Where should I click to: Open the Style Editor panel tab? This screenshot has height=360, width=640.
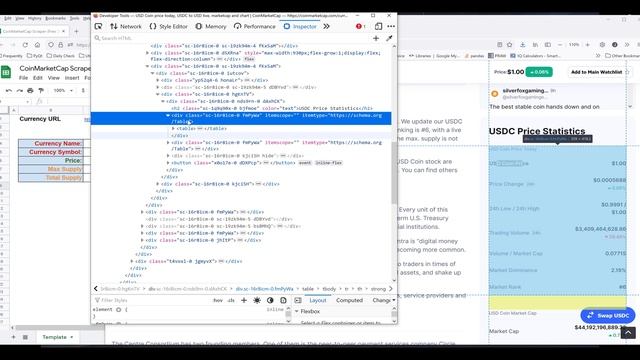click(168, 26)
